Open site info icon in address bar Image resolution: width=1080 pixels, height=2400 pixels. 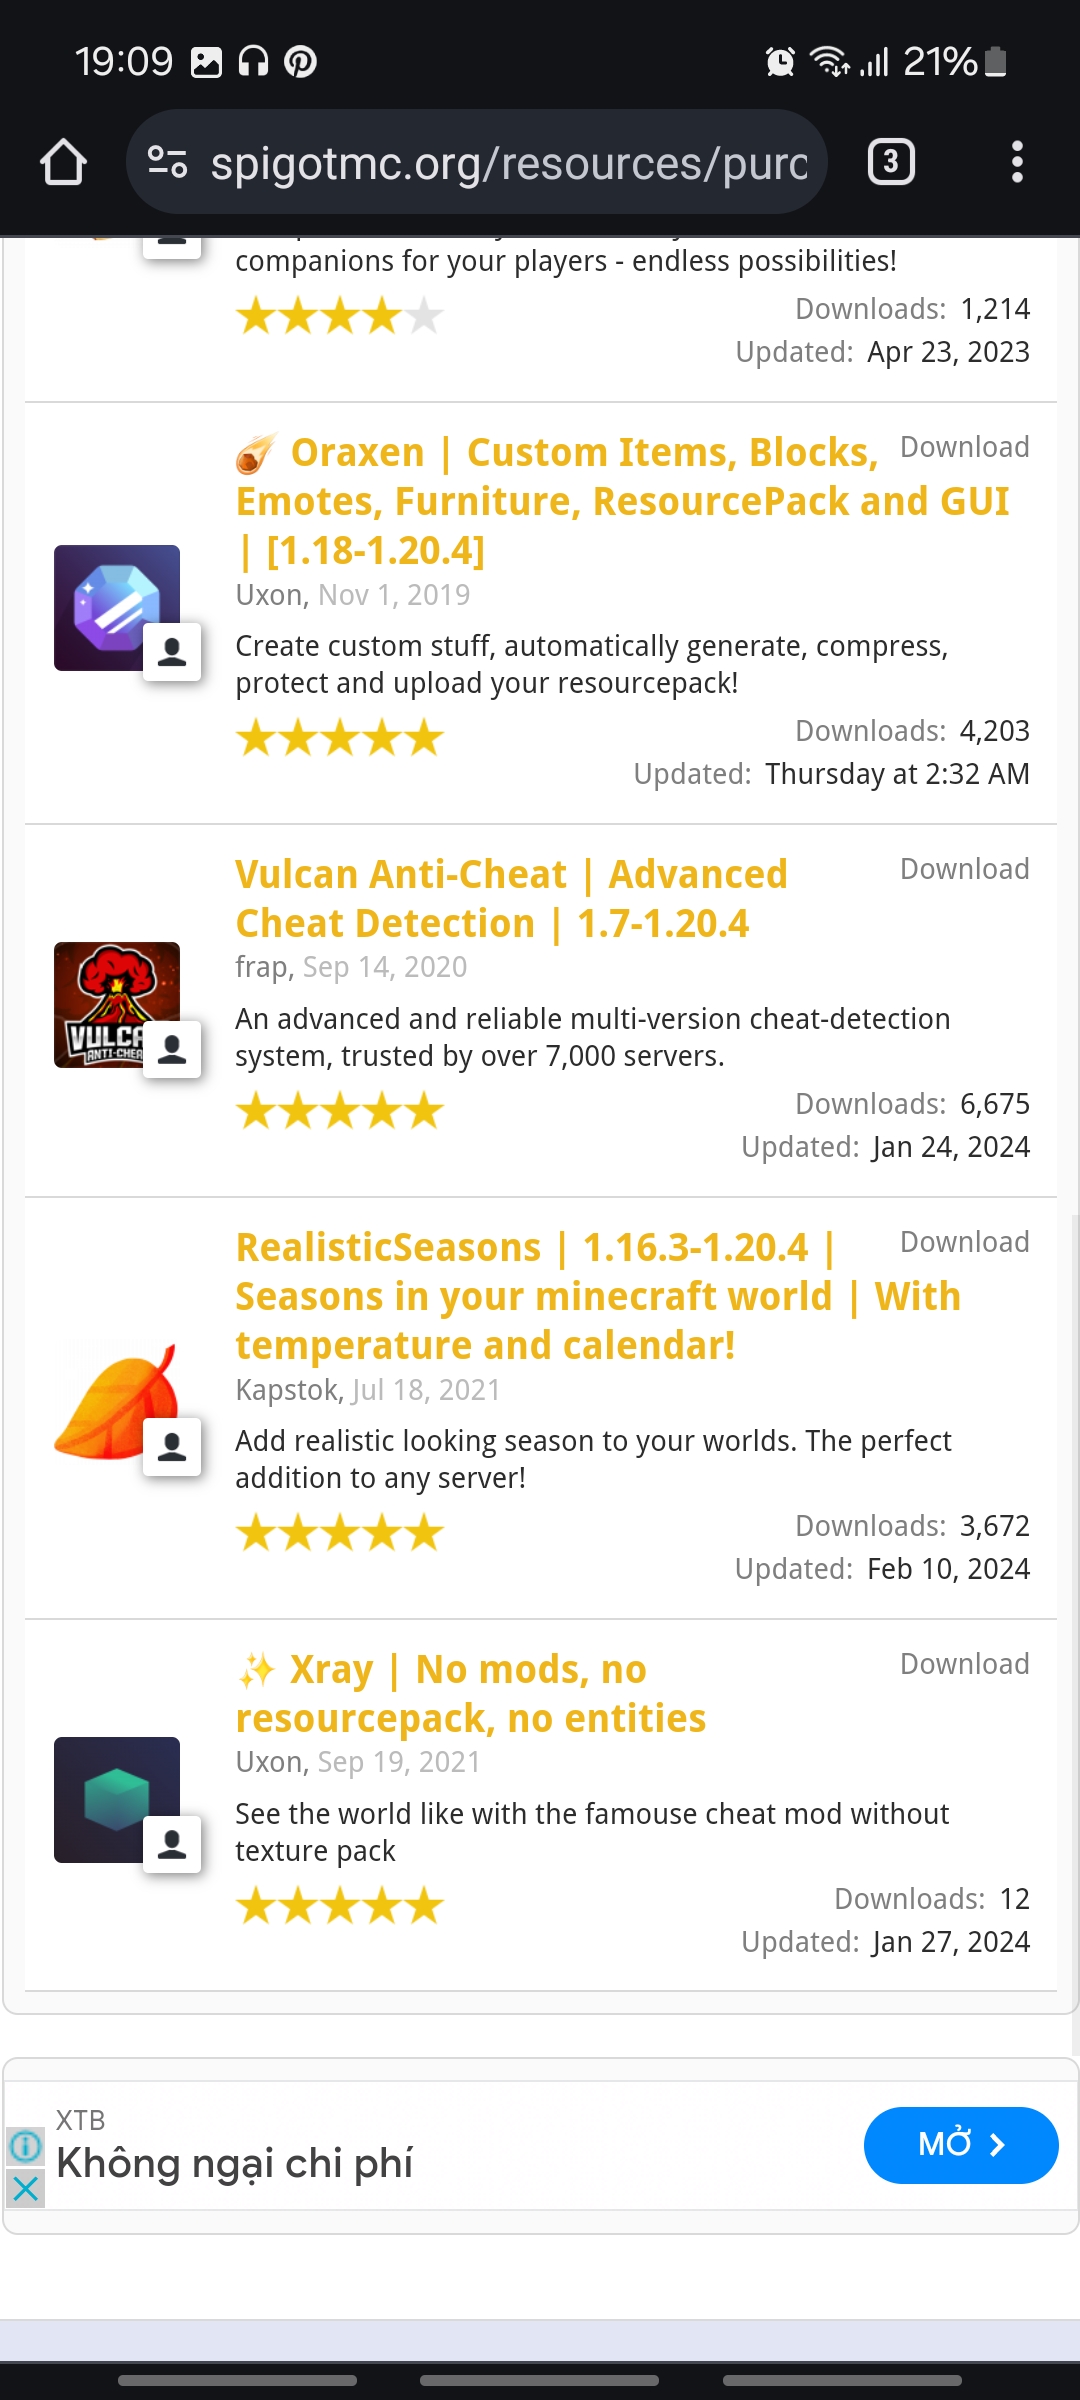[x=167, y=162]
